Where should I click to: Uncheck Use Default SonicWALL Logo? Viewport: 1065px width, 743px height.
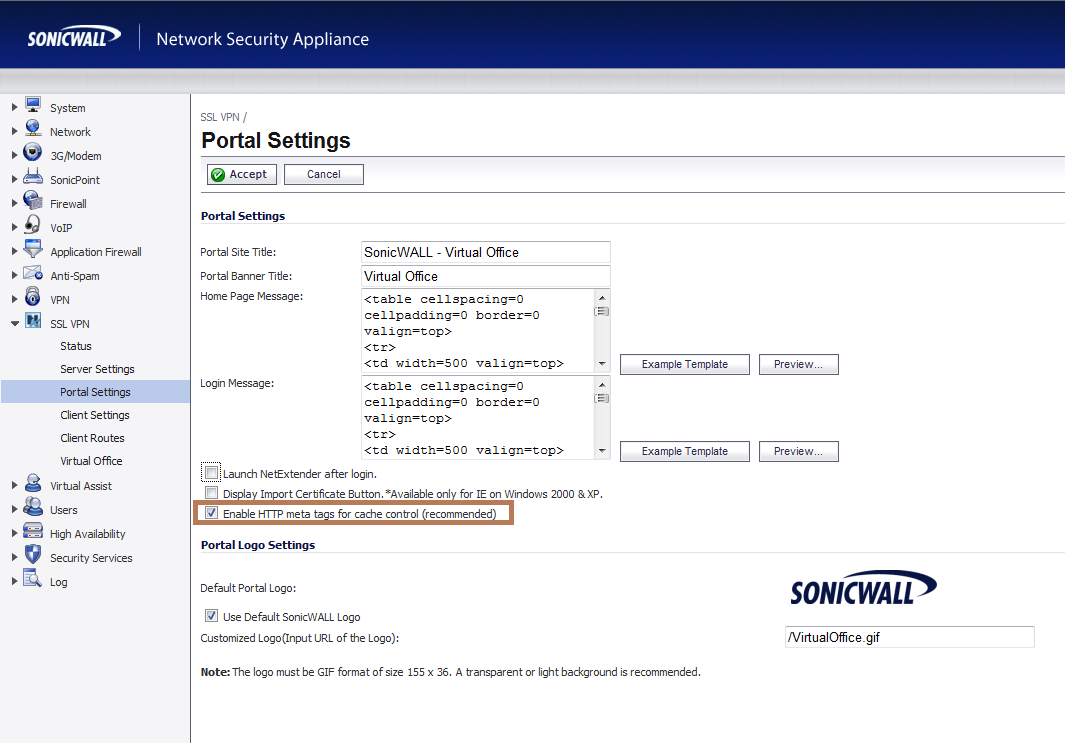tap(211, 616)
